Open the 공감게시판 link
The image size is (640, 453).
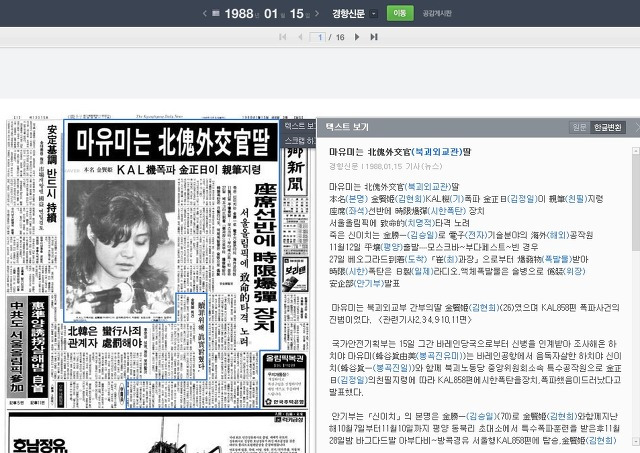437,13
